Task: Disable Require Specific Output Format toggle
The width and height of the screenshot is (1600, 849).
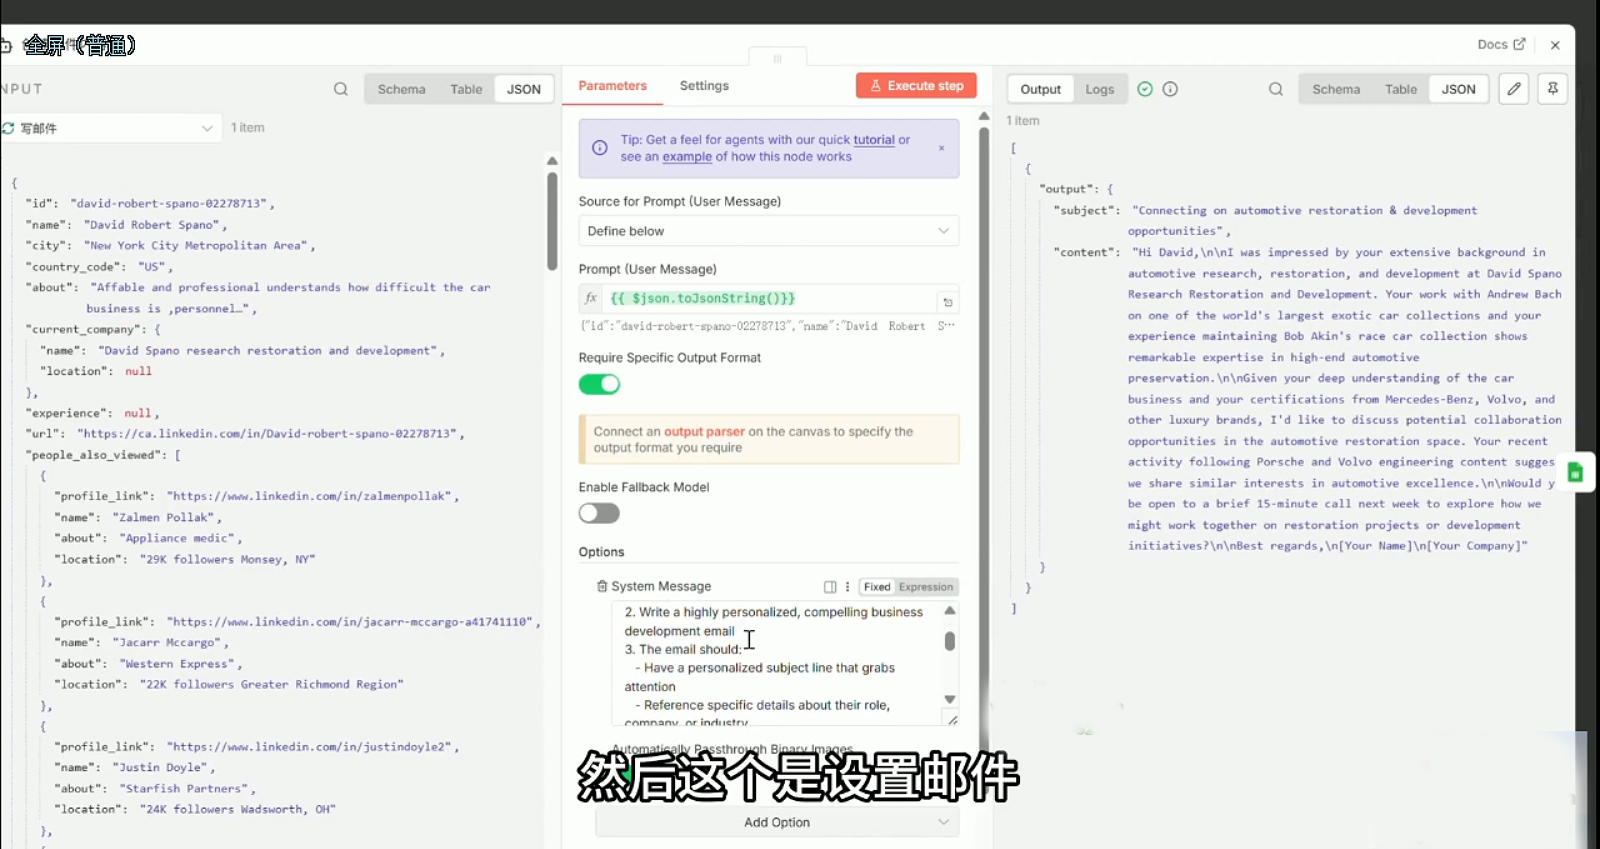Action: pos(599,385)
